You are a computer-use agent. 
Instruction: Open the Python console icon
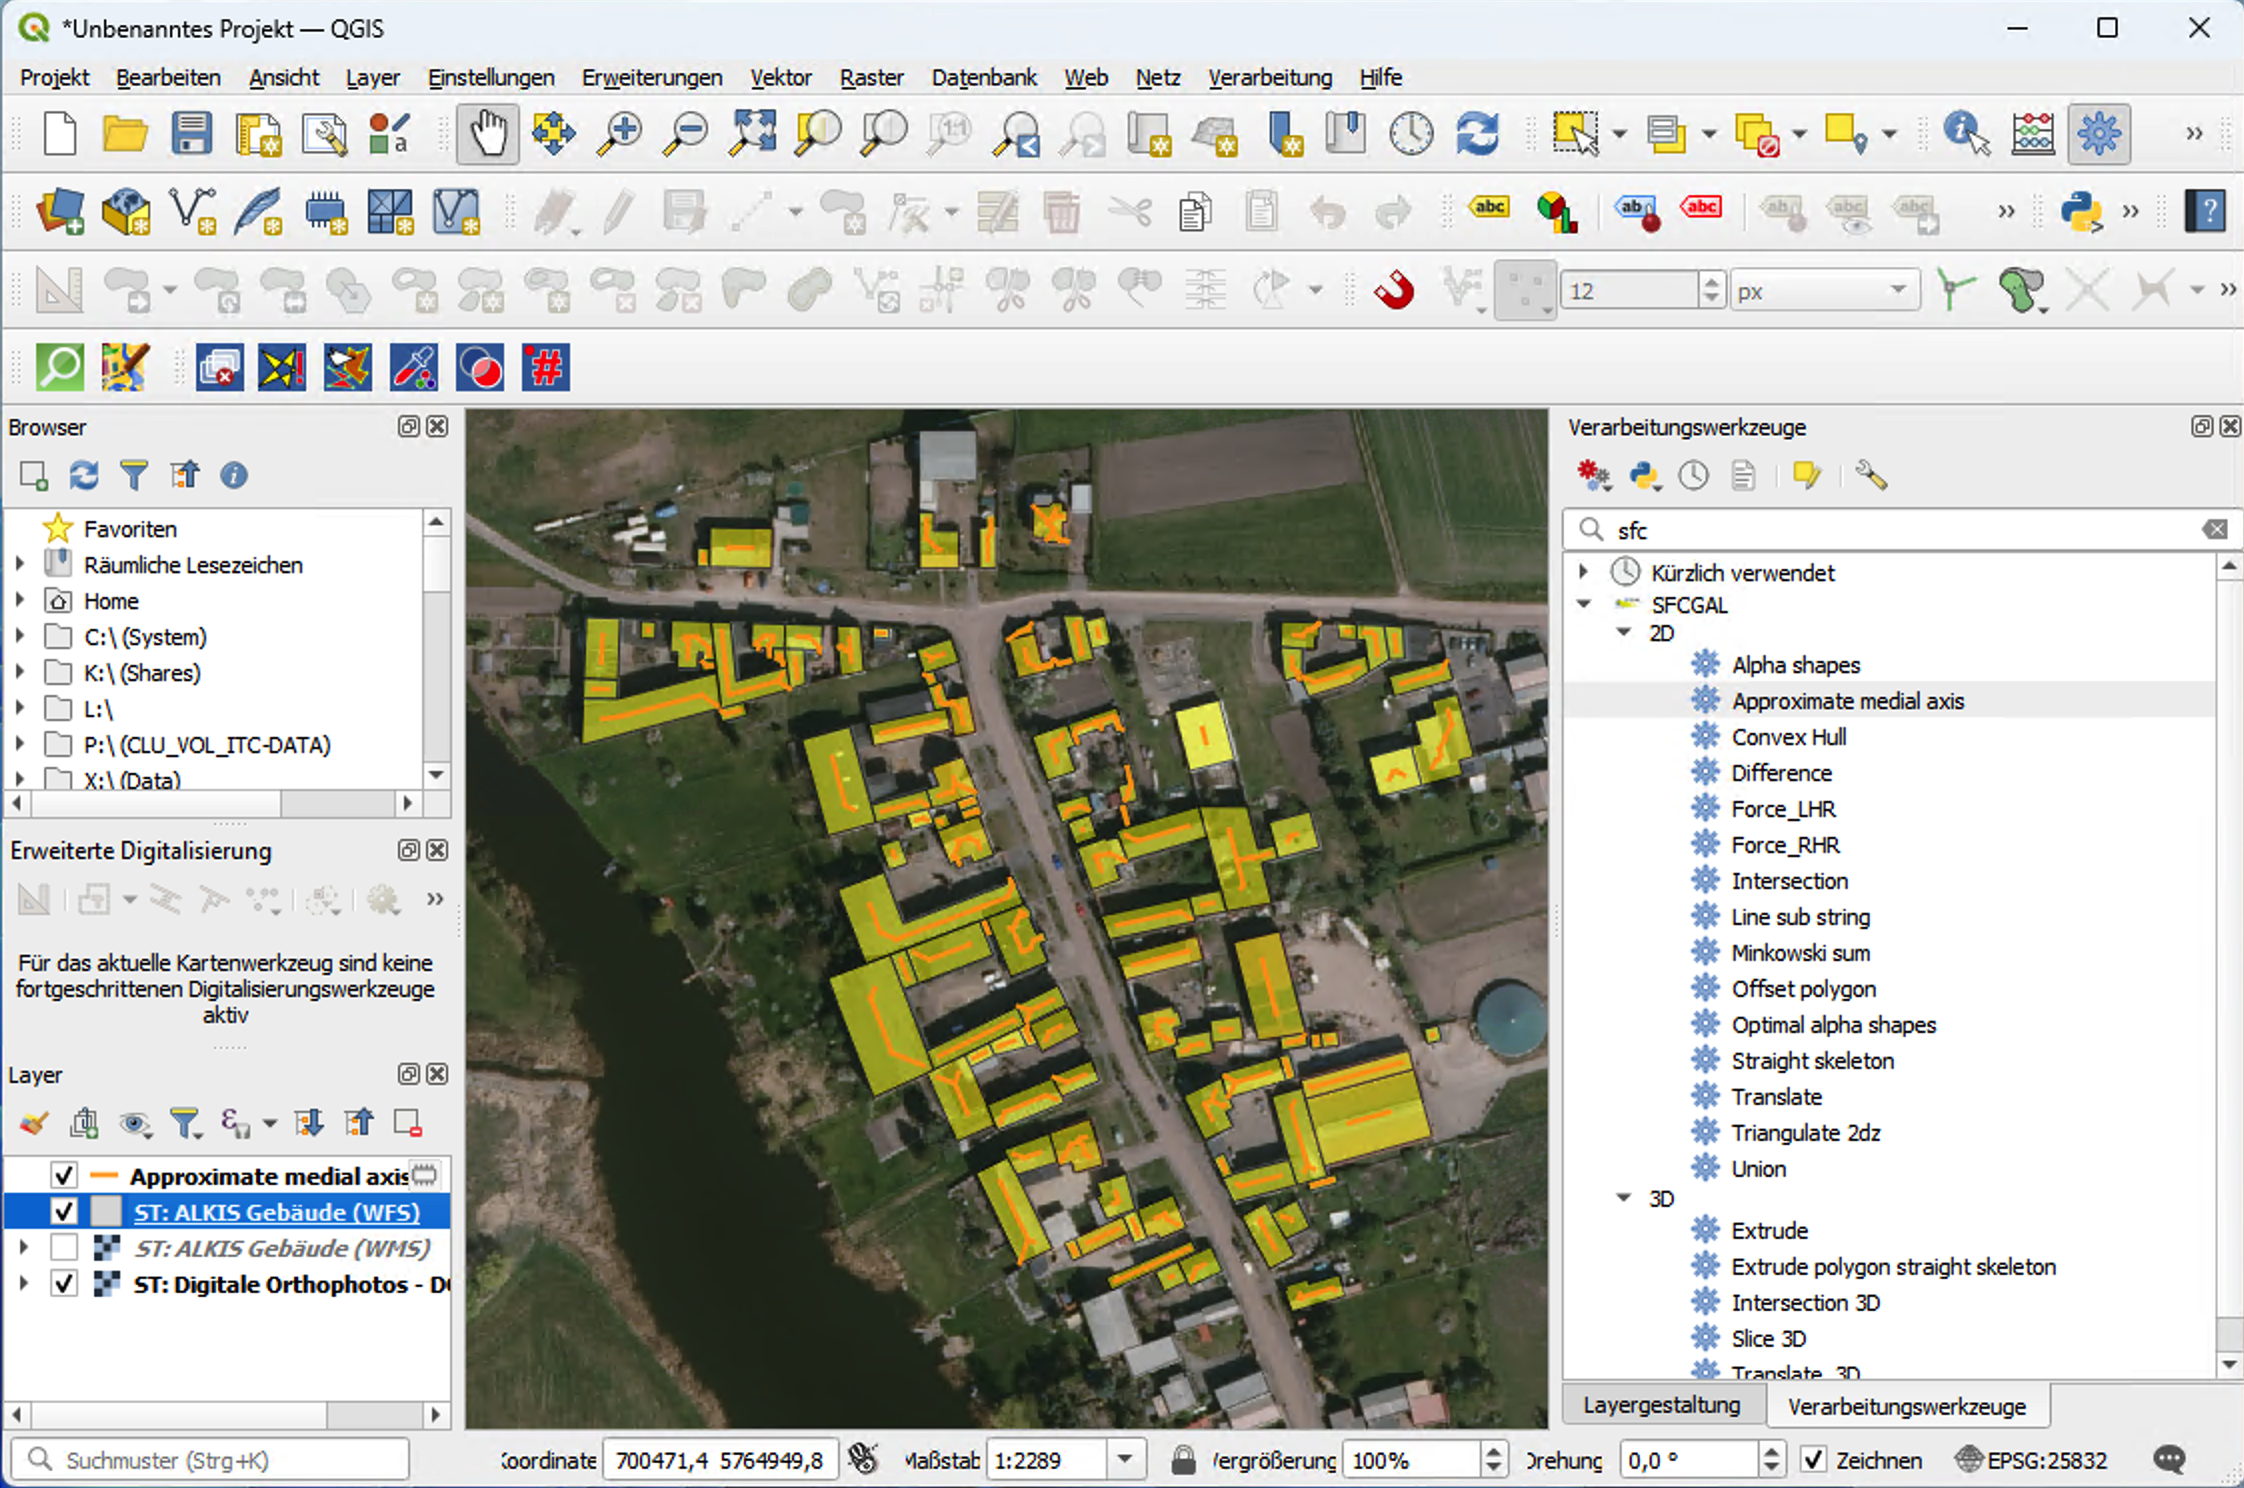(x=2081, y=211)
